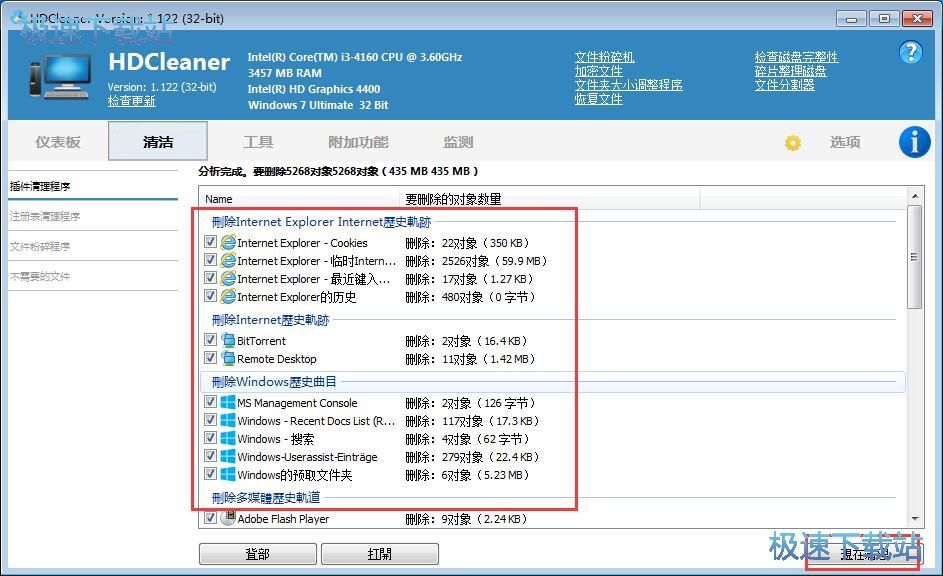Open the 加密文件 link
The image size is (943, 576).
click(598, 71)
